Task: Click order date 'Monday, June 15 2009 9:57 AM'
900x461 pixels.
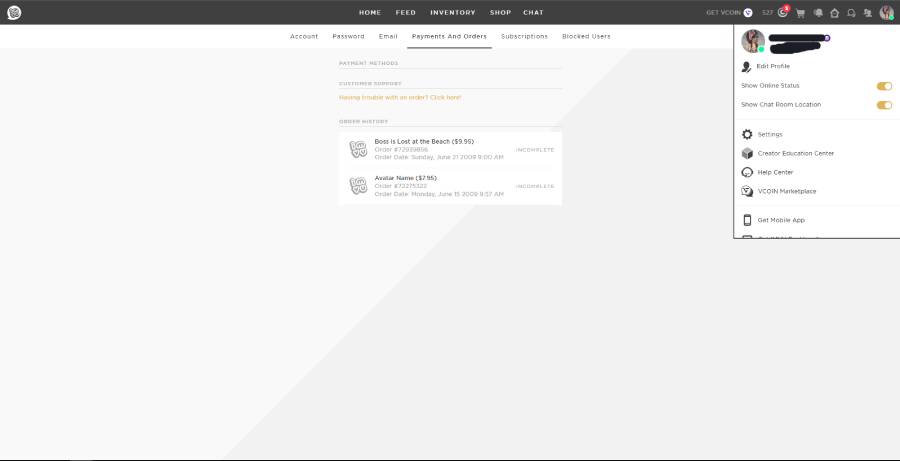Action: click(x=457, y=194)
